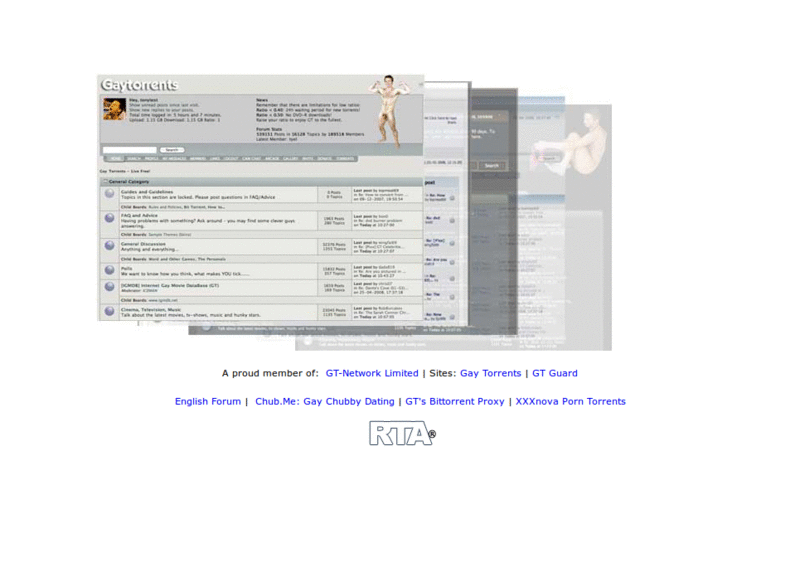Click the RTA label logo

[403, 433]
